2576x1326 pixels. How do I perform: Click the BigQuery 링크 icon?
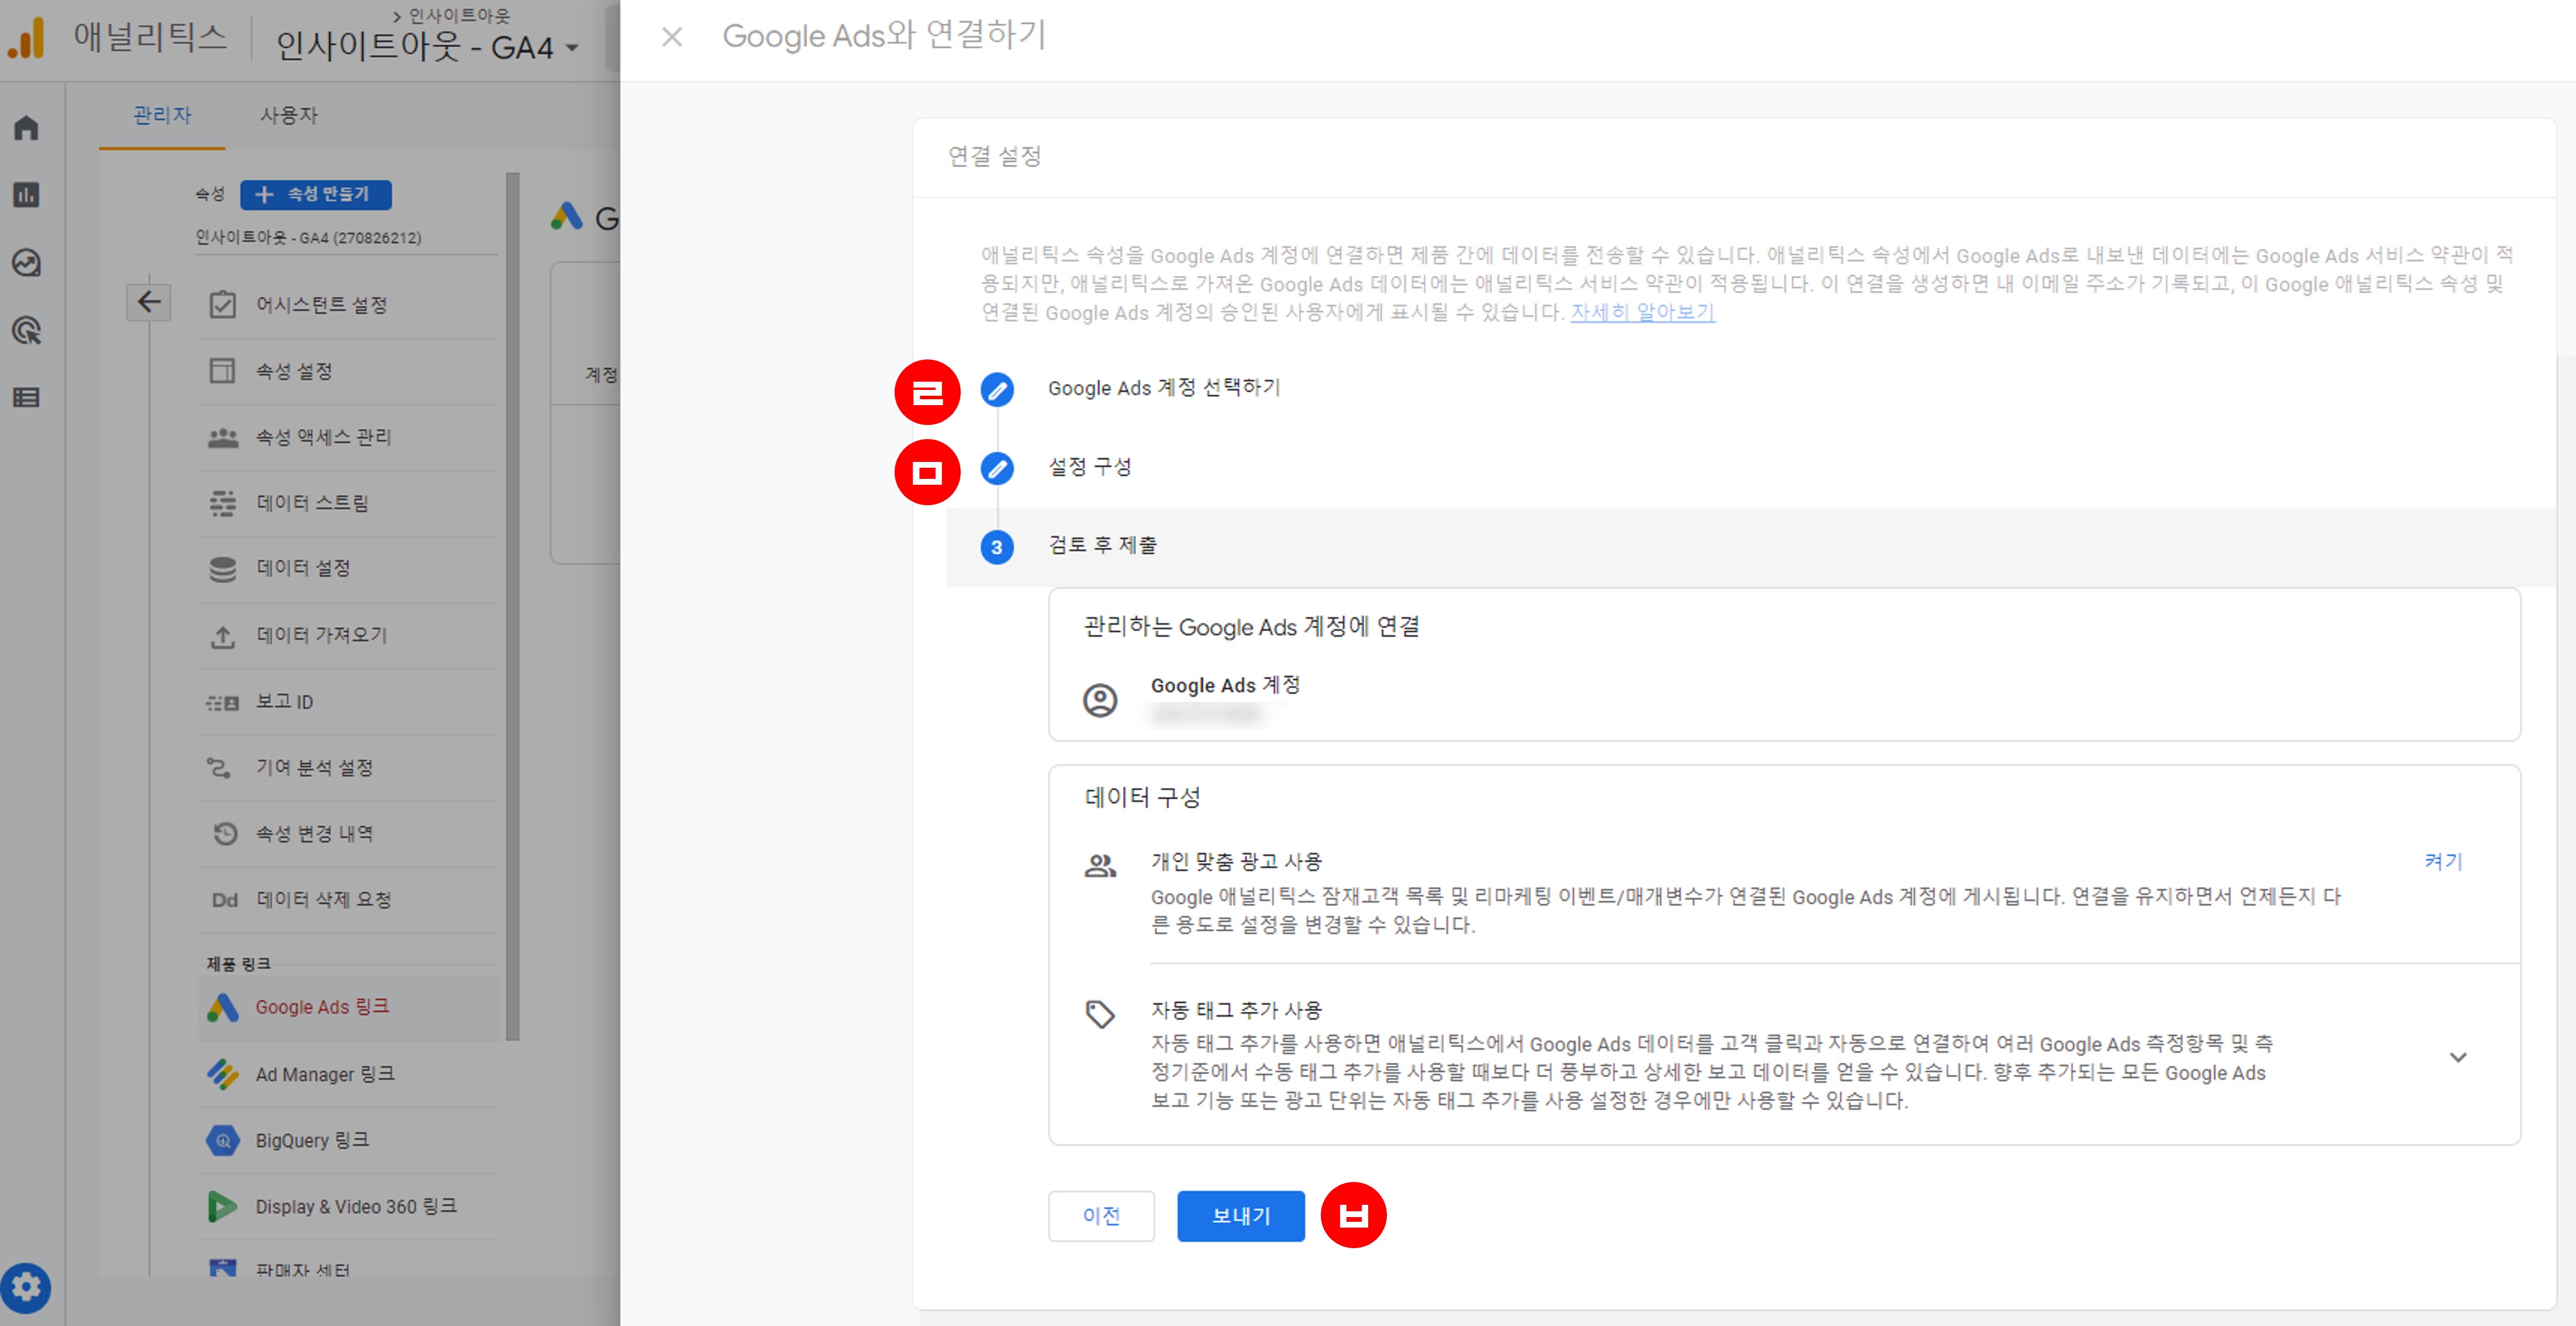click(x=222, y=1140)
